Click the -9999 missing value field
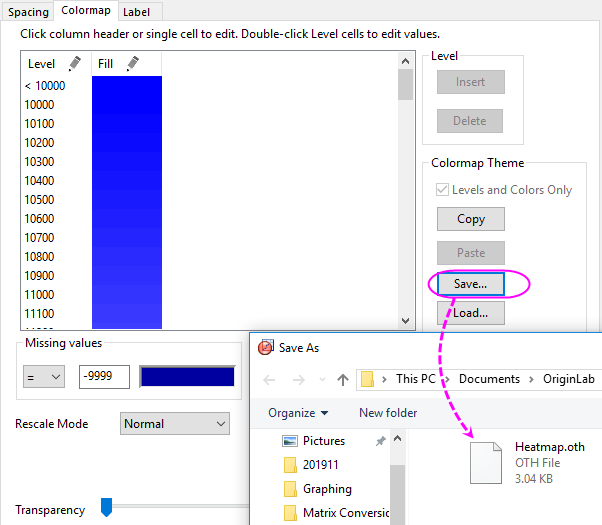602x525 pixels. click(104, 376)
